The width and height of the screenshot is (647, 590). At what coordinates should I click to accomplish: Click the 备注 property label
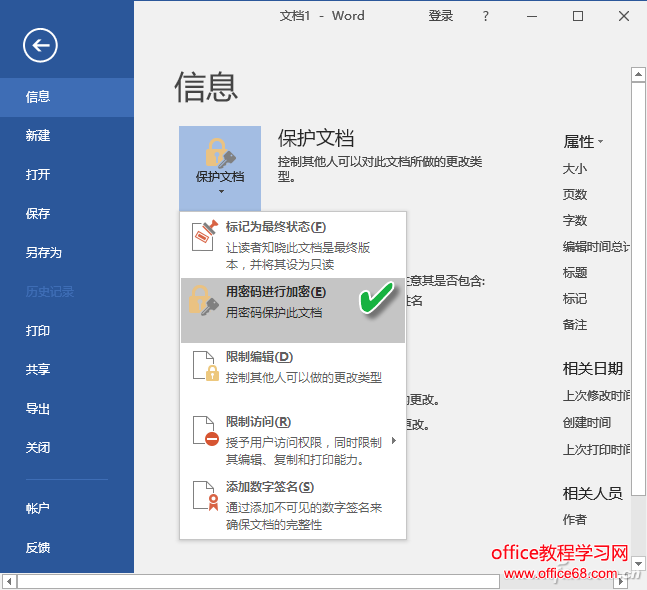(x=575, y=325)
